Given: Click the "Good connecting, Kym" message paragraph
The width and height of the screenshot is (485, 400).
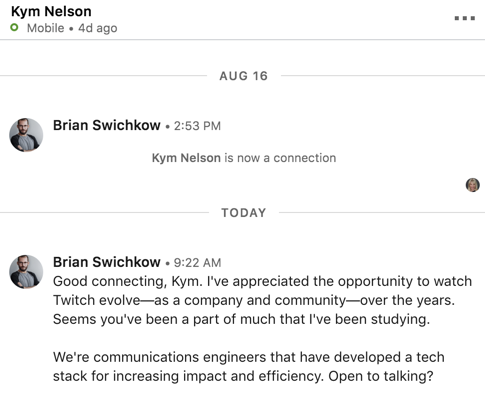Looking at the screenshot, I should tap(262, 300).
